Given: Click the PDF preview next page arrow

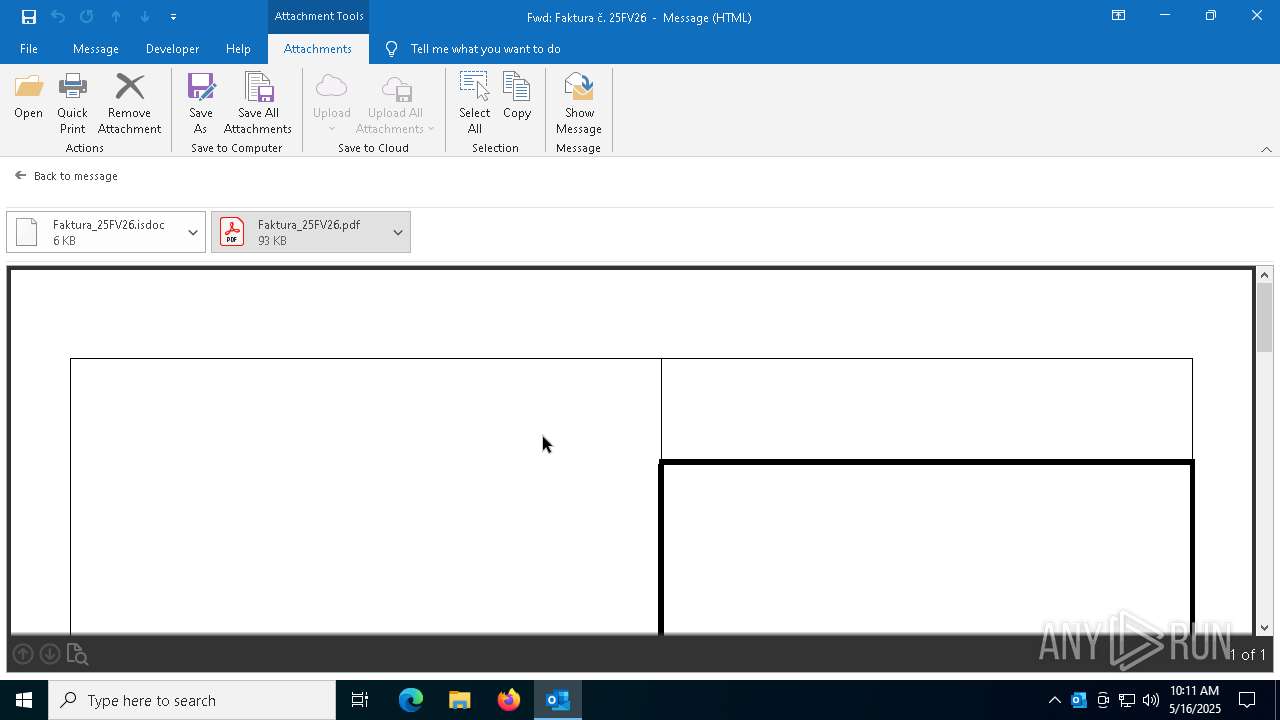Looking at the screenshot, I should 50,655.
